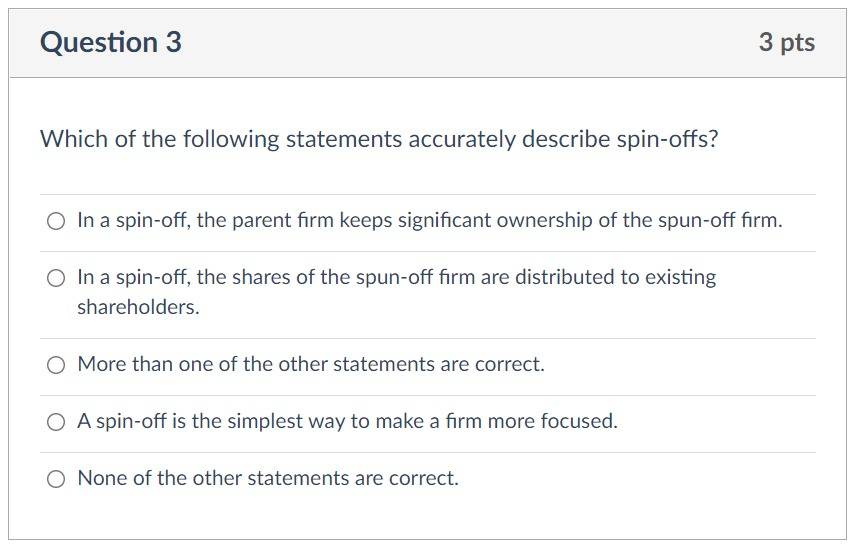
Task: Click the words 'existing' in second answer
Action: click(681, 277)
